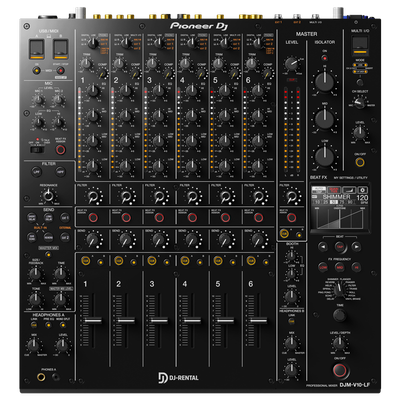Click the MASTER MIX LEVEL knob
Viewport: 400px width, 400px height.
60,299
